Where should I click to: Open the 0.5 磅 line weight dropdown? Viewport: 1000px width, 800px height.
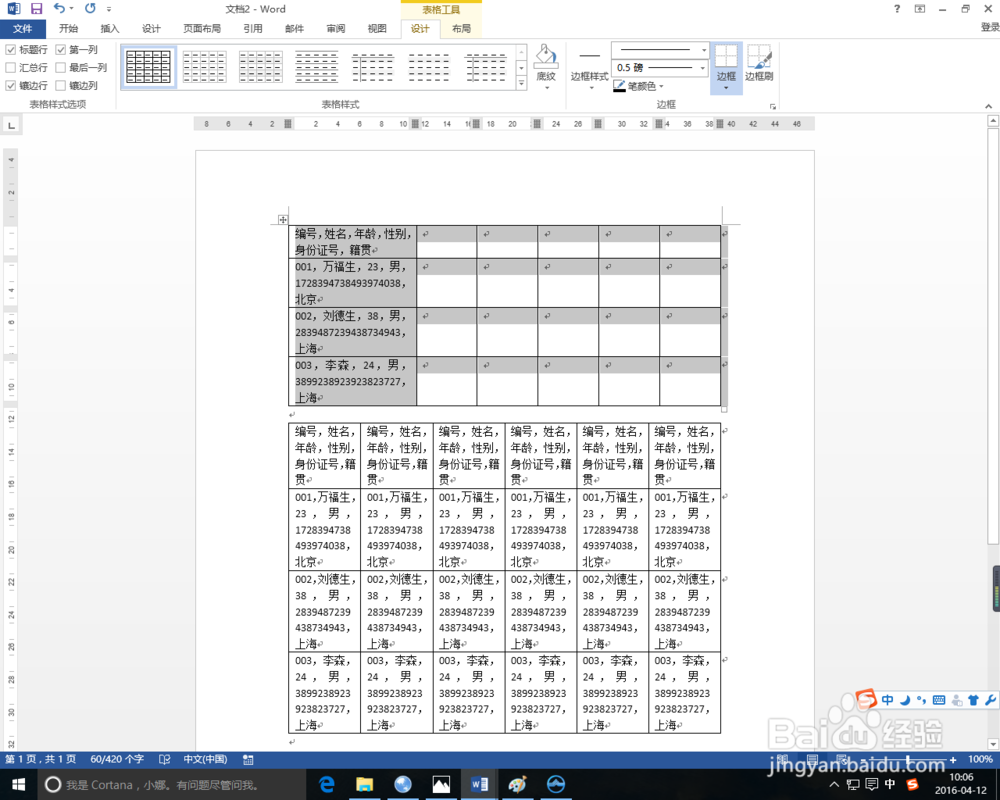[703, 68]
